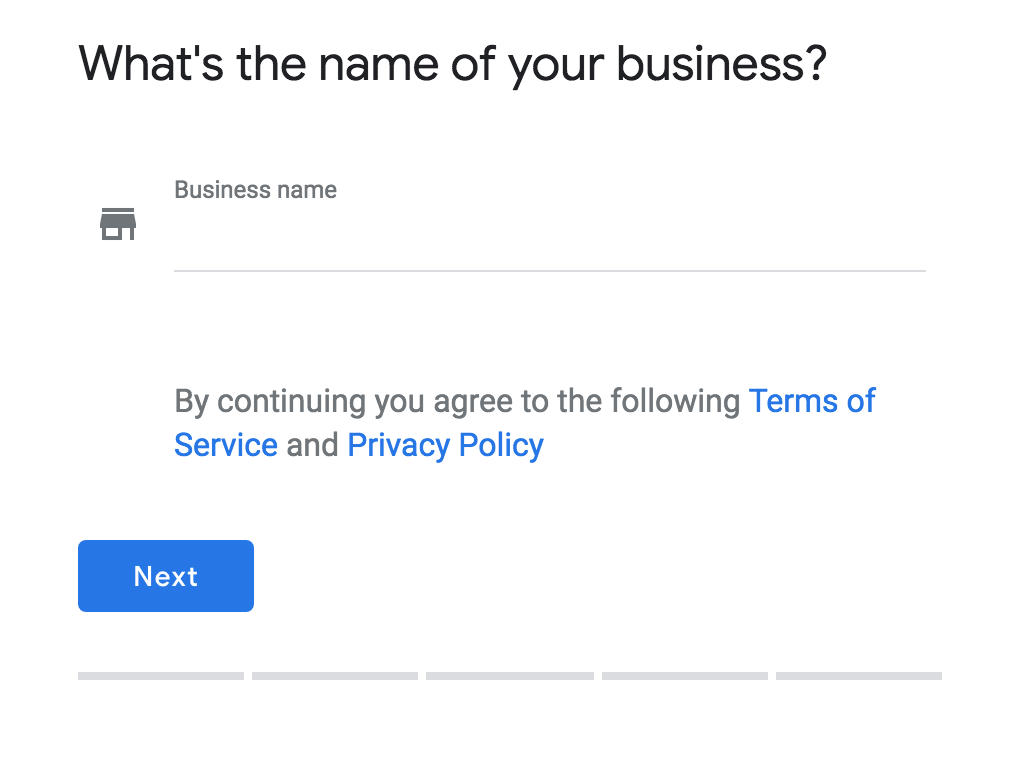Screen dimensions: 1020x758
Task: Open the Privacy Policy link
Action: pyautogui.click(x=446, y=446)
